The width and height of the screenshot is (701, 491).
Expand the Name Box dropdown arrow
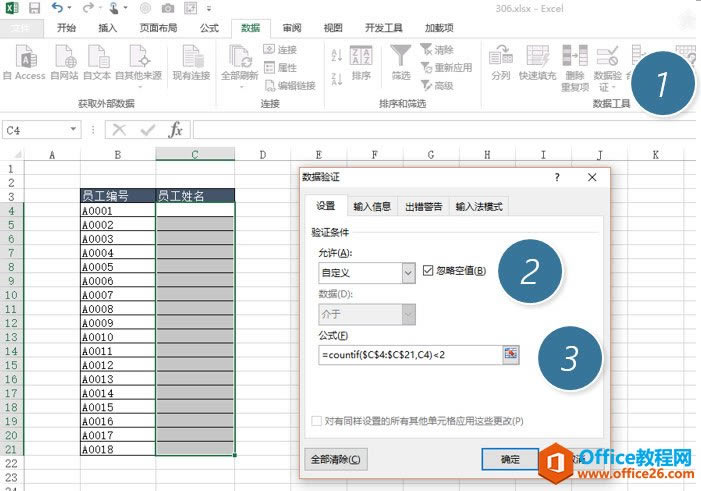[74, 129]
